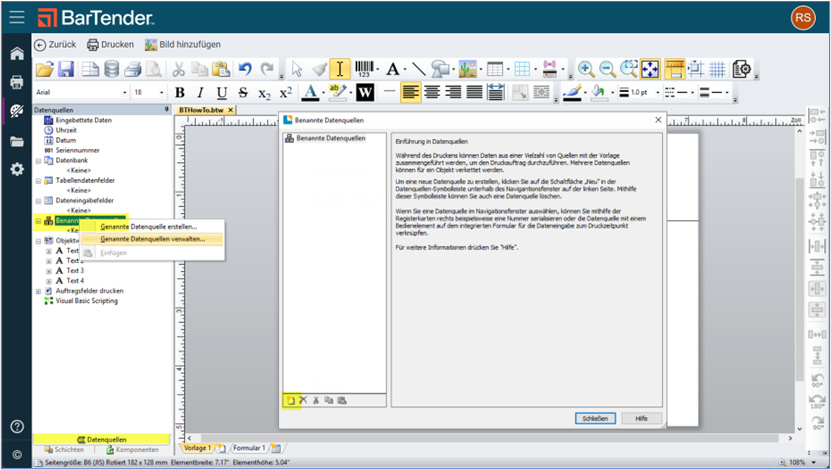Toggle Bold formatting

181,92
